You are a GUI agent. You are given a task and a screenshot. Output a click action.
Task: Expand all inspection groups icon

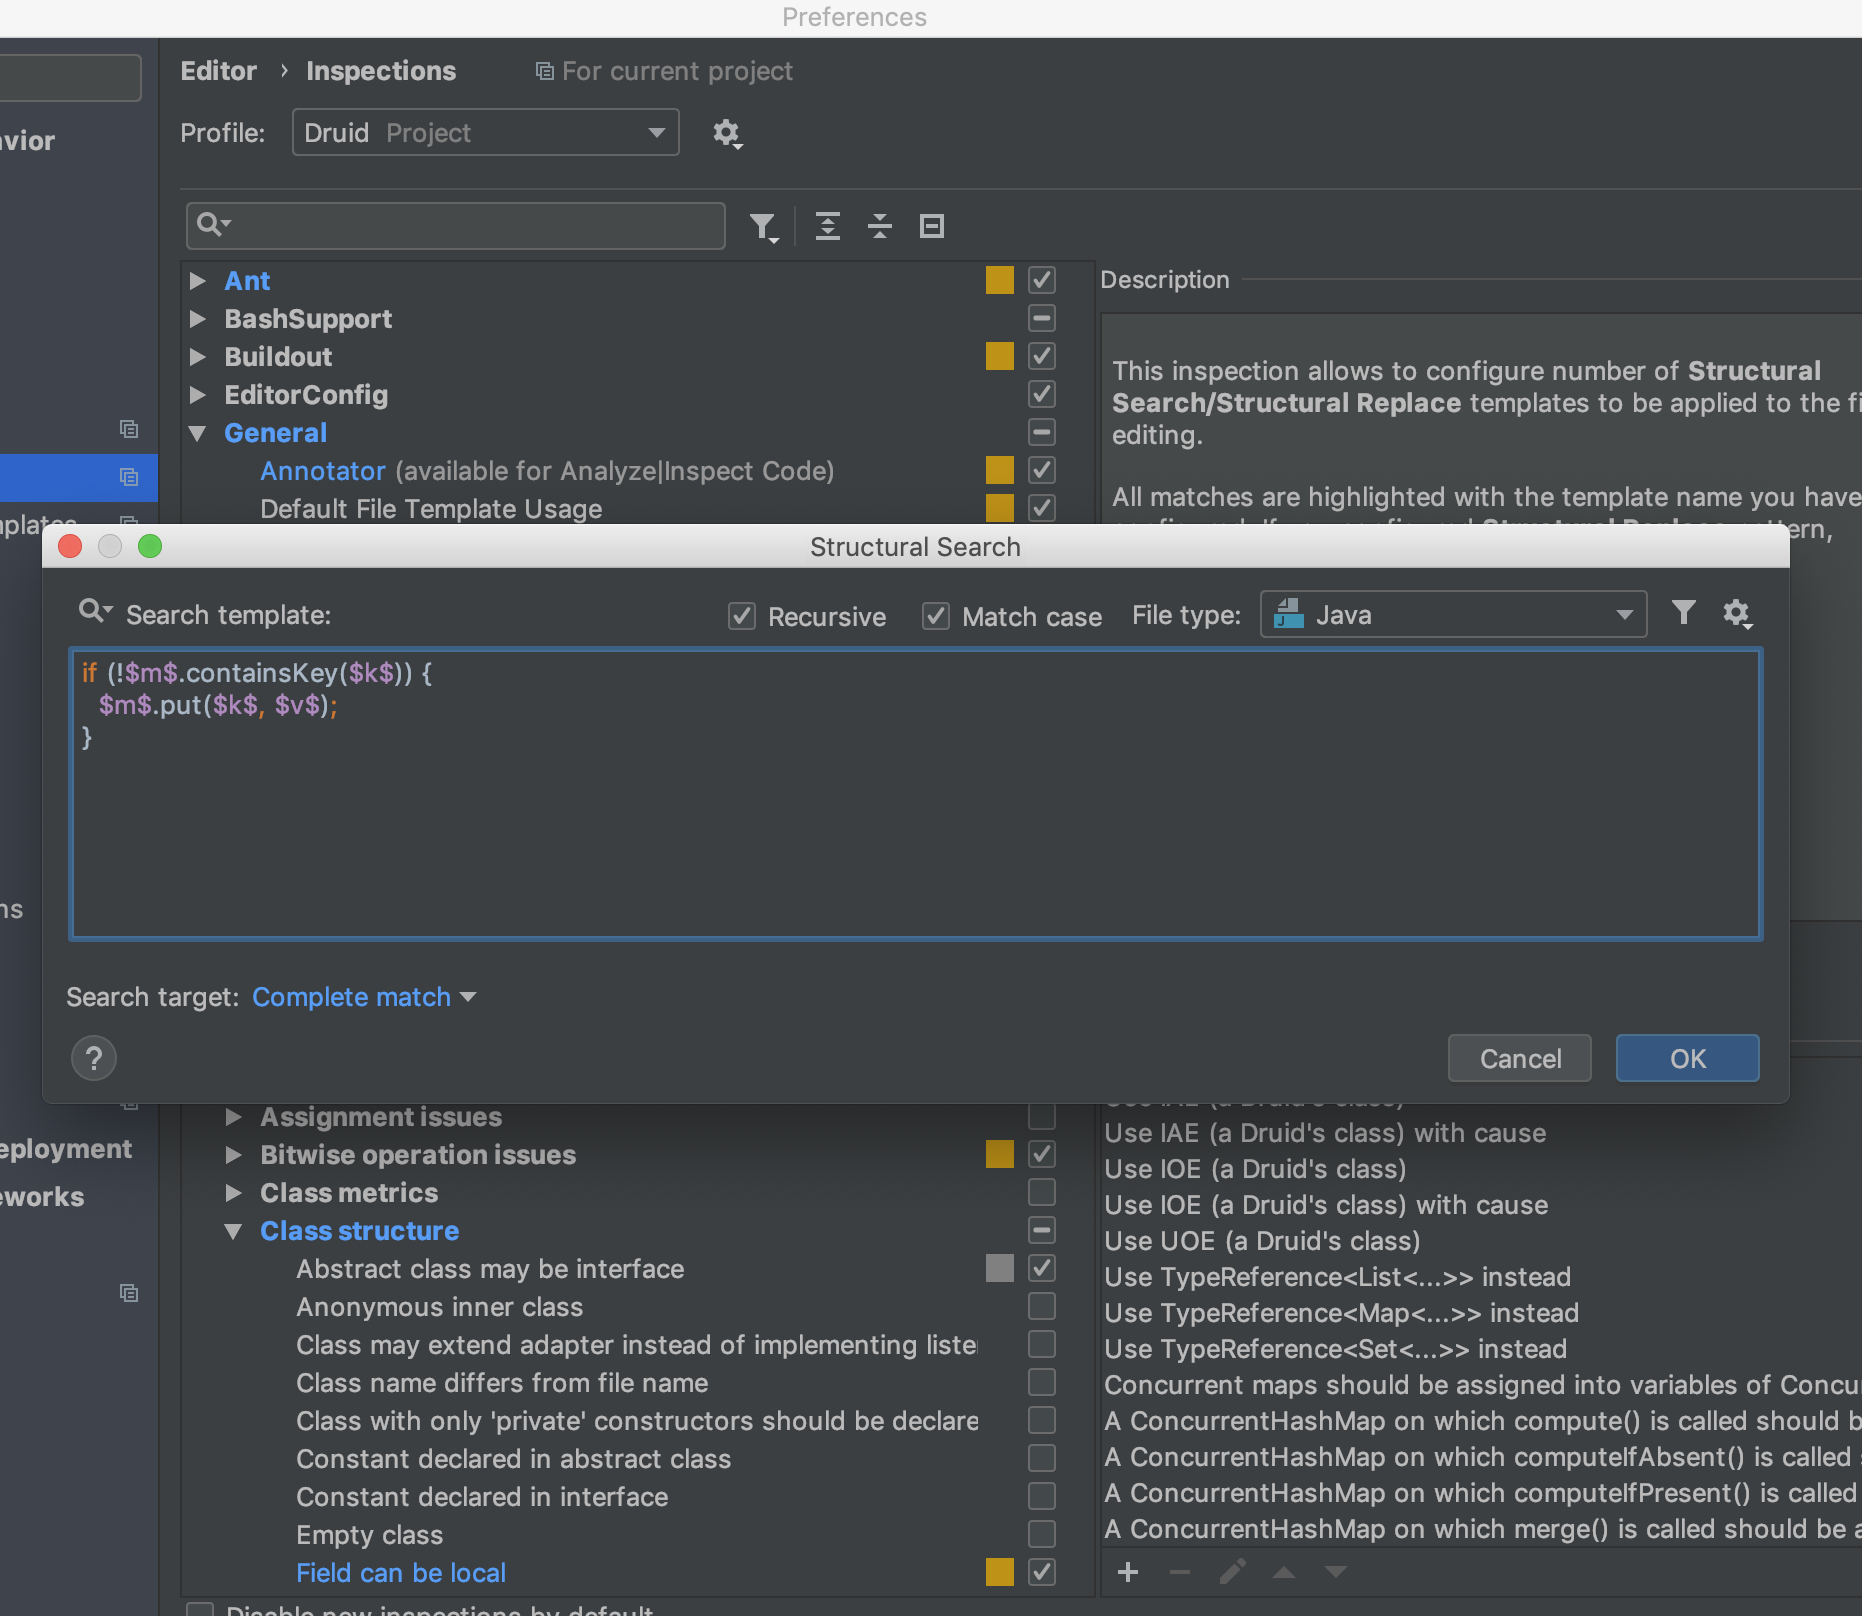click(827, 227)
